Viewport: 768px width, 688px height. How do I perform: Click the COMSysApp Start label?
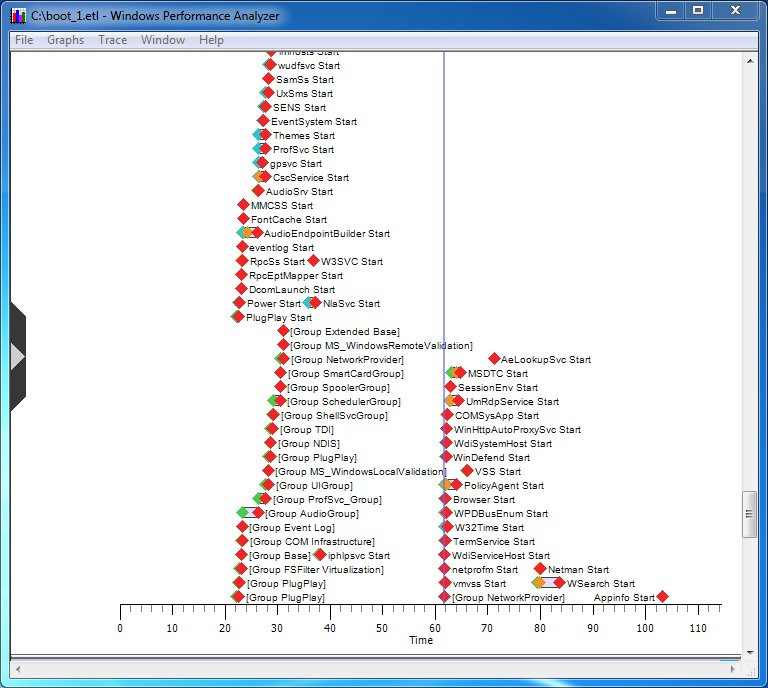(x=497, y=416)
